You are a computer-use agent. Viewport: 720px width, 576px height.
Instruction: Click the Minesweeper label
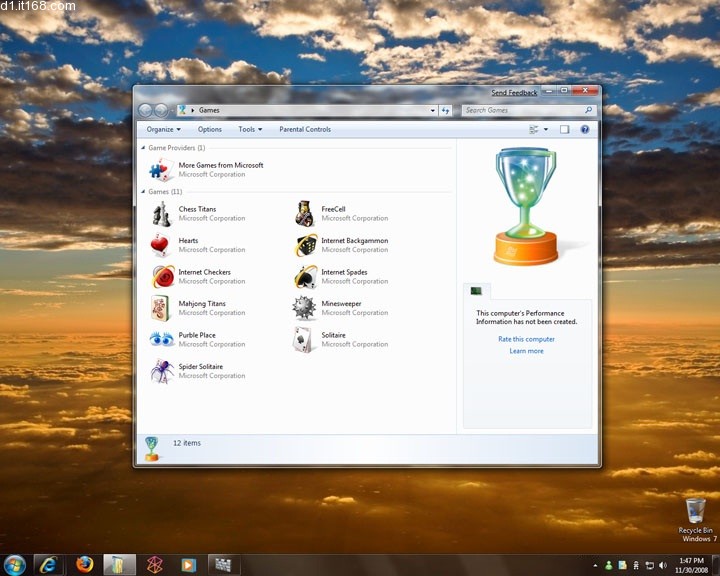click(x=341, y=304)
